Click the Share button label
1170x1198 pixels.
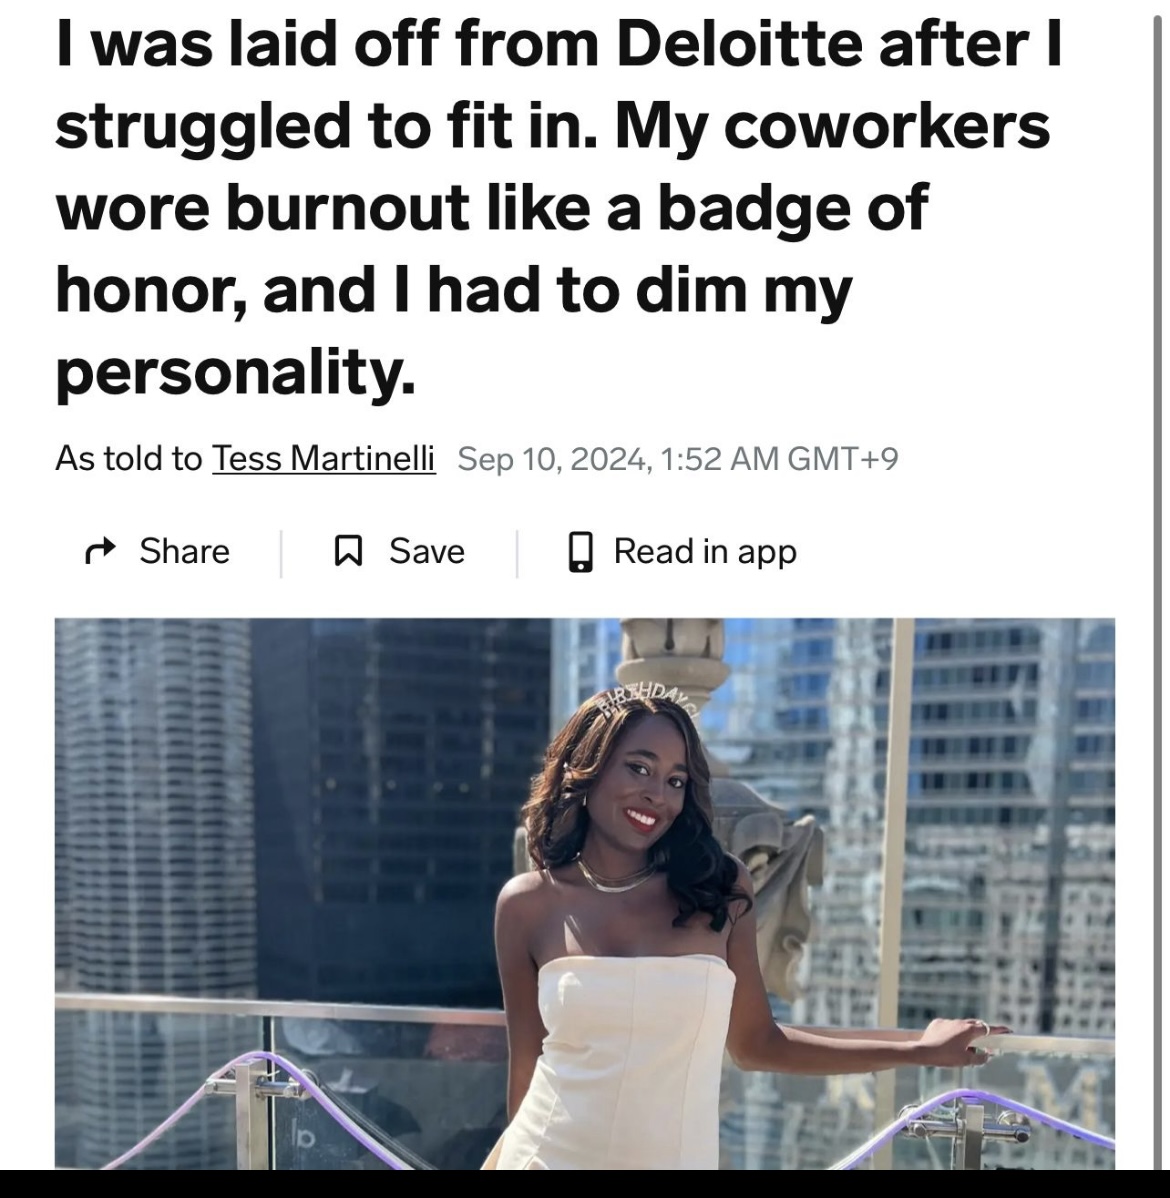pos(184,551)
